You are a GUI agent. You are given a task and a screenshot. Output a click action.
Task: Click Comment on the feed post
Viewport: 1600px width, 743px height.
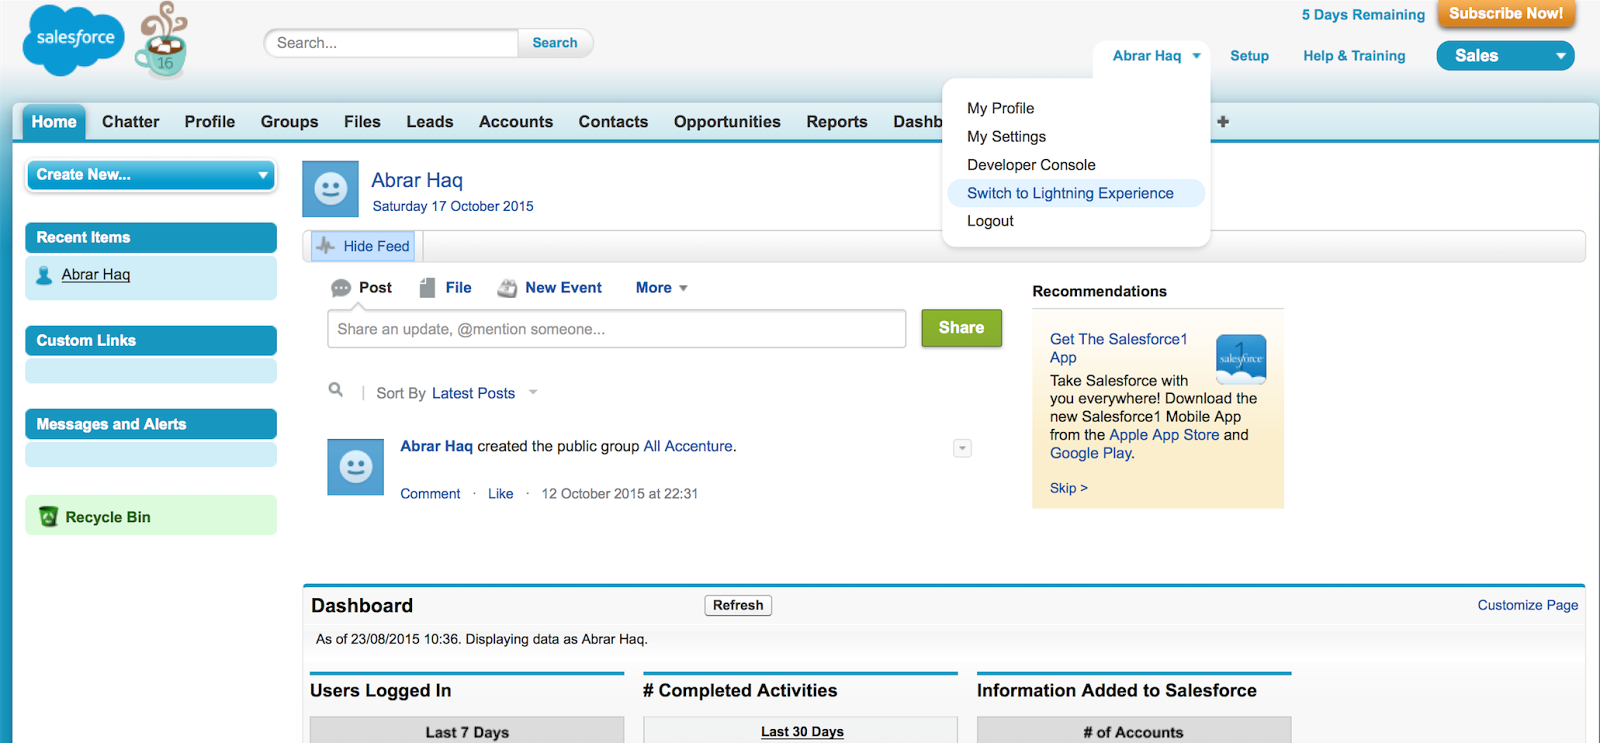pyautogui.click(x=430, y=494)
